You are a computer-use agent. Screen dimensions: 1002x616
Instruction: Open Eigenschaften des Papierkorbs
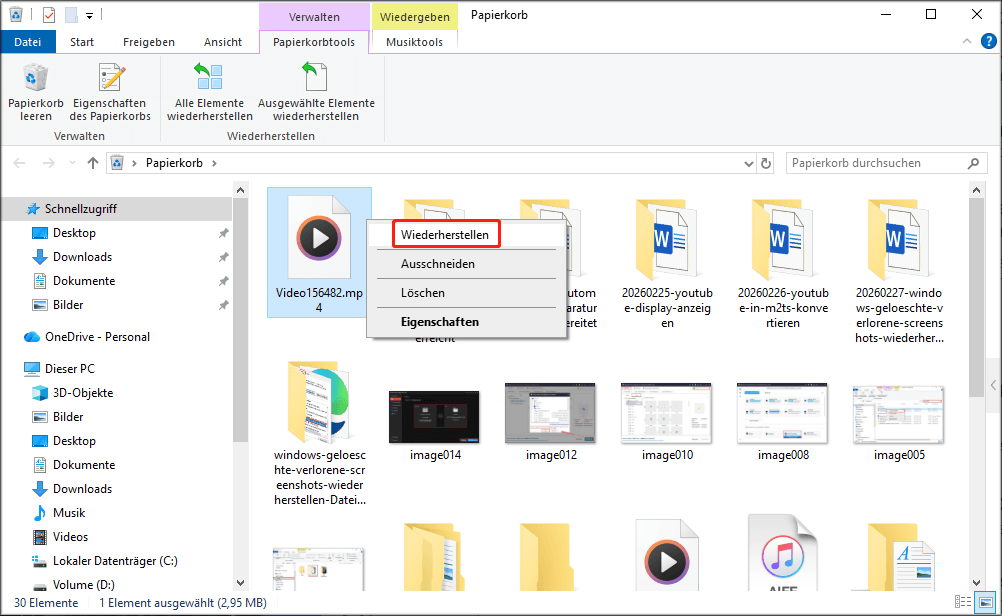pyautogui.click(x=110, y=90)
